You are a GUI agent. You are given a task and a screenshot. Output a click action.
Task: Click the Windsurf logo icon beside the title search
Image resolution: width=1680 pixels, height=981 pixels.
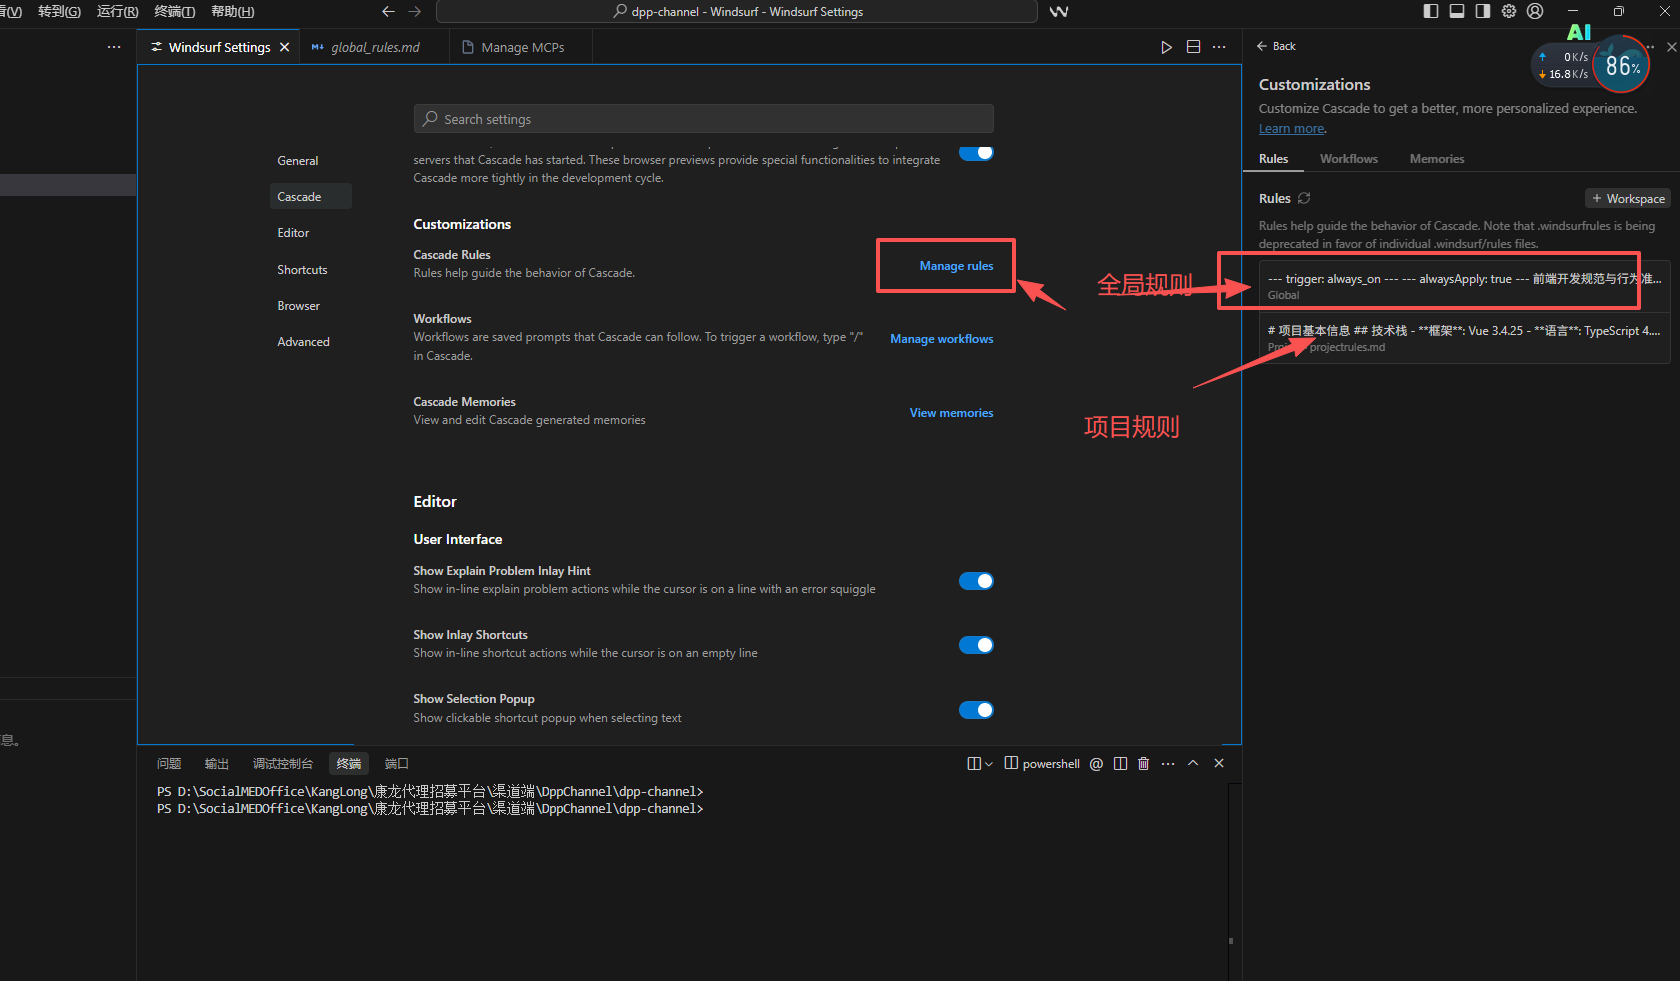[x=1059, y=11]
